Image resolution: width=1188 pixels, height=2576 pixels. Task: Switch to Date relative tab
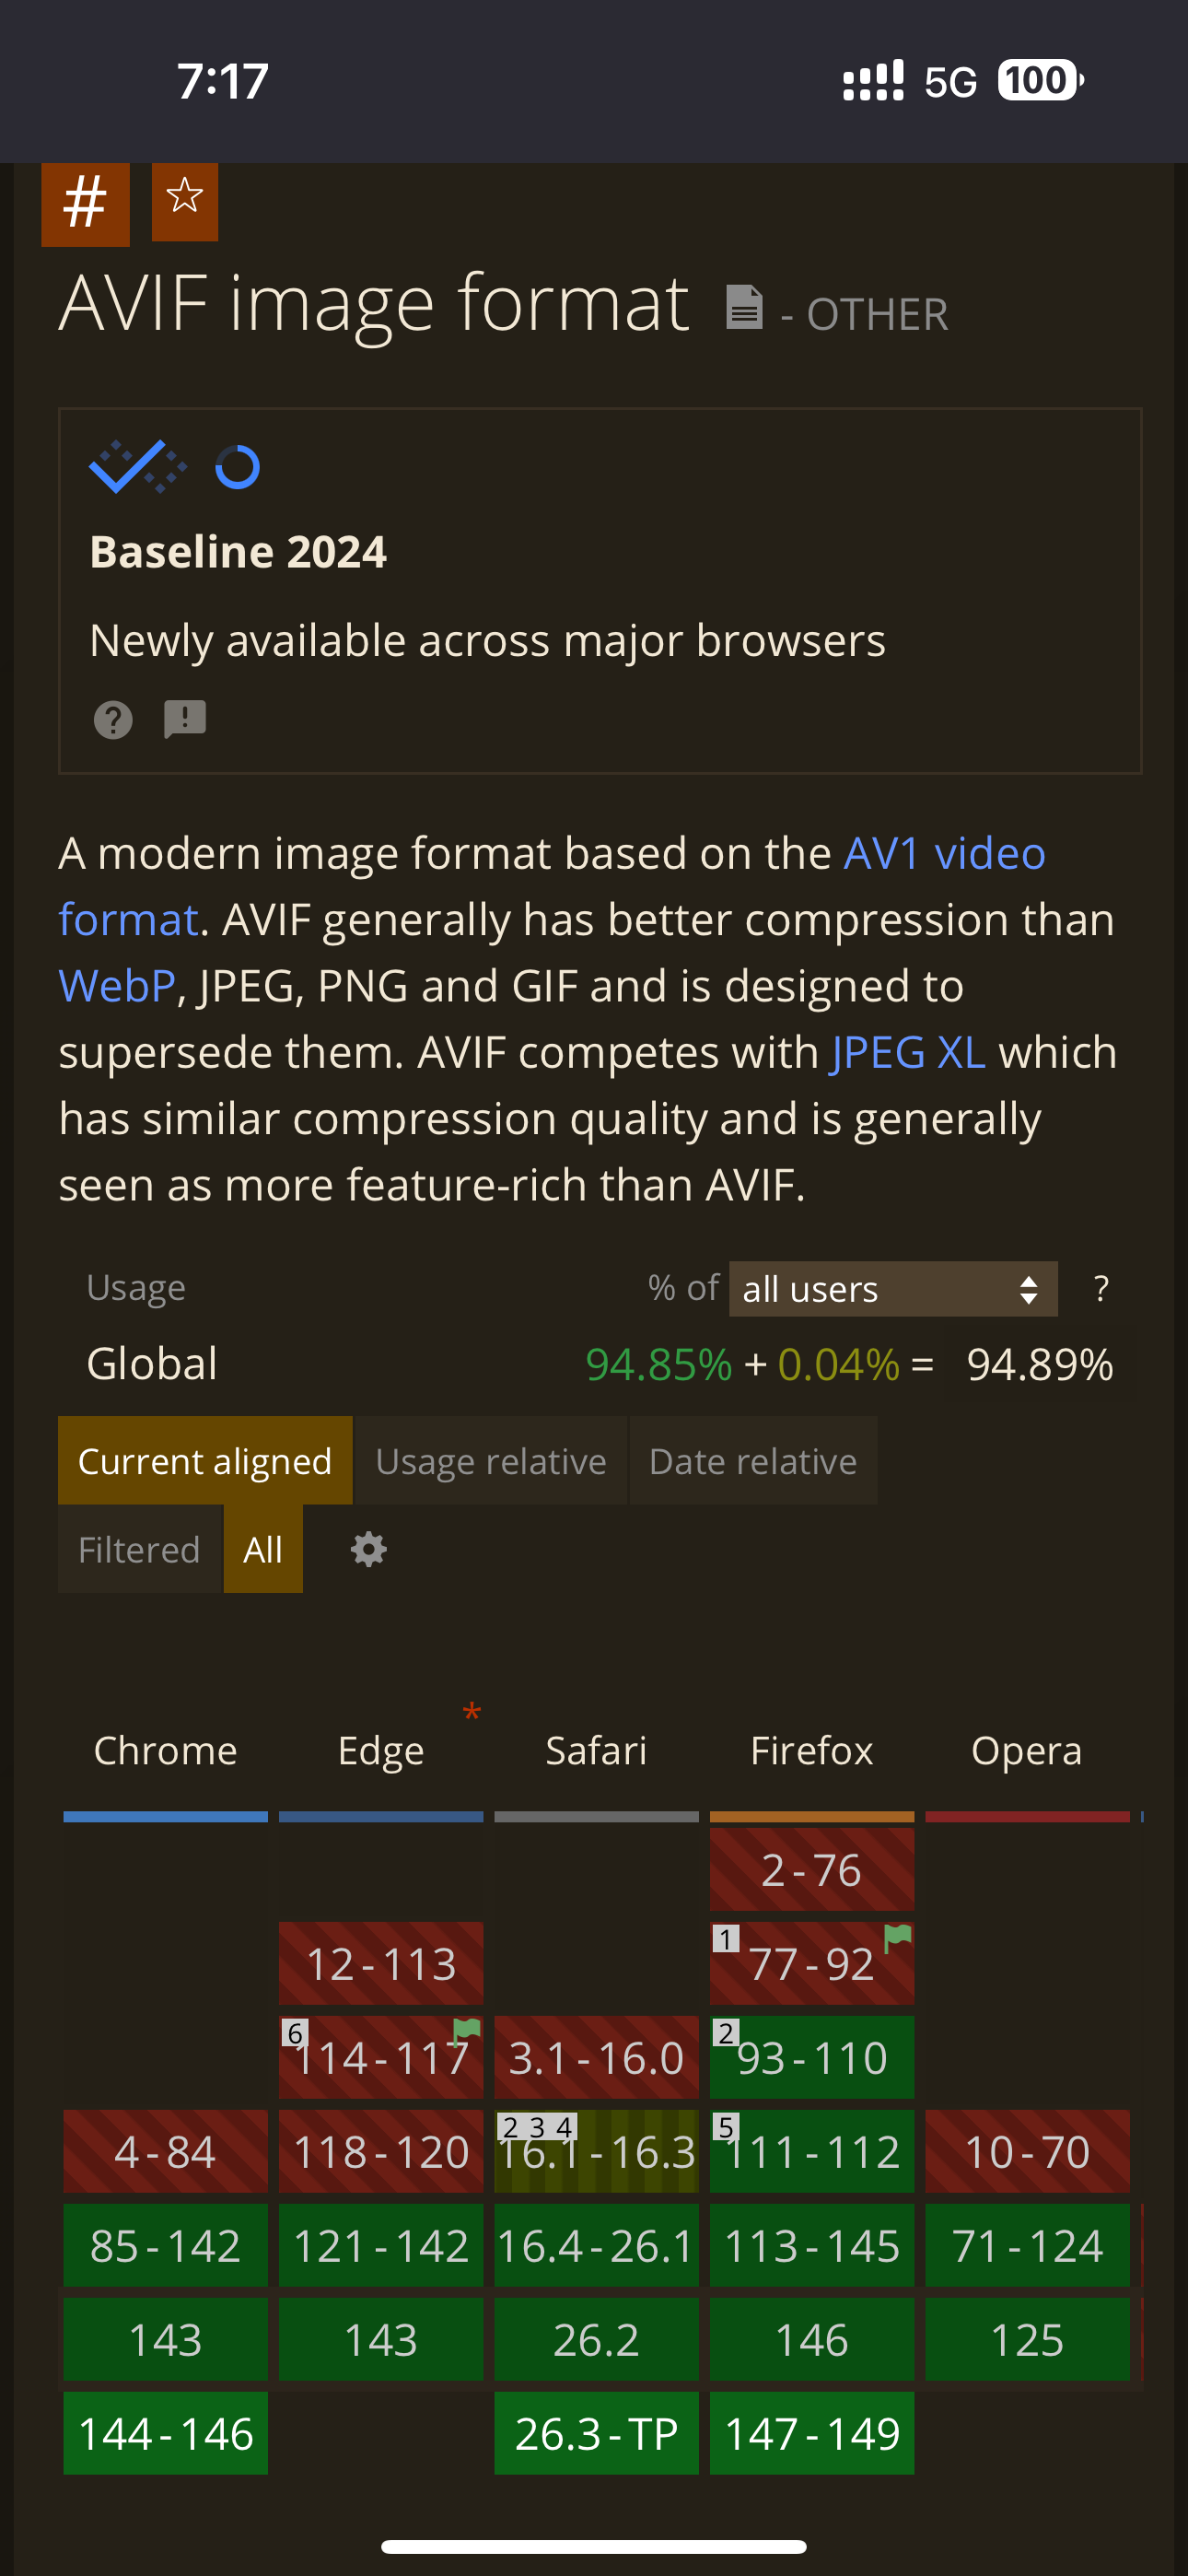coord(753,1461)
